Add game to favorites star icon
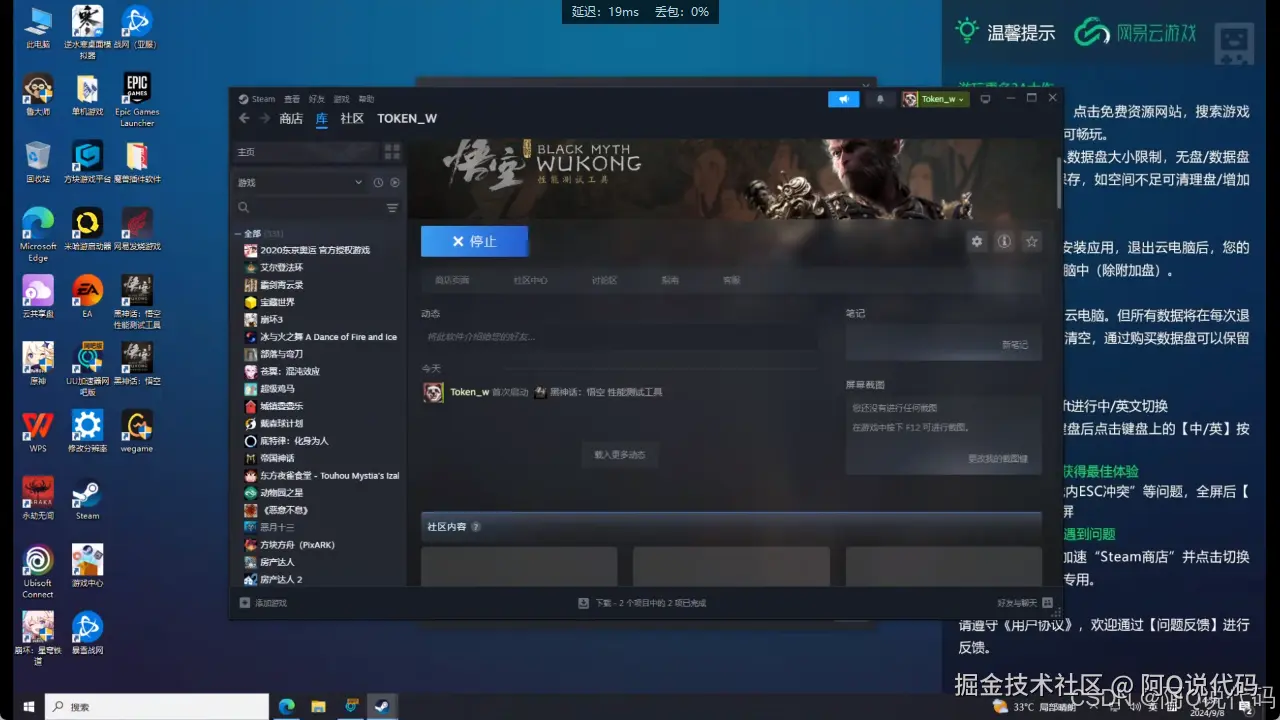1280x720 pixels. click(1032, 241)
